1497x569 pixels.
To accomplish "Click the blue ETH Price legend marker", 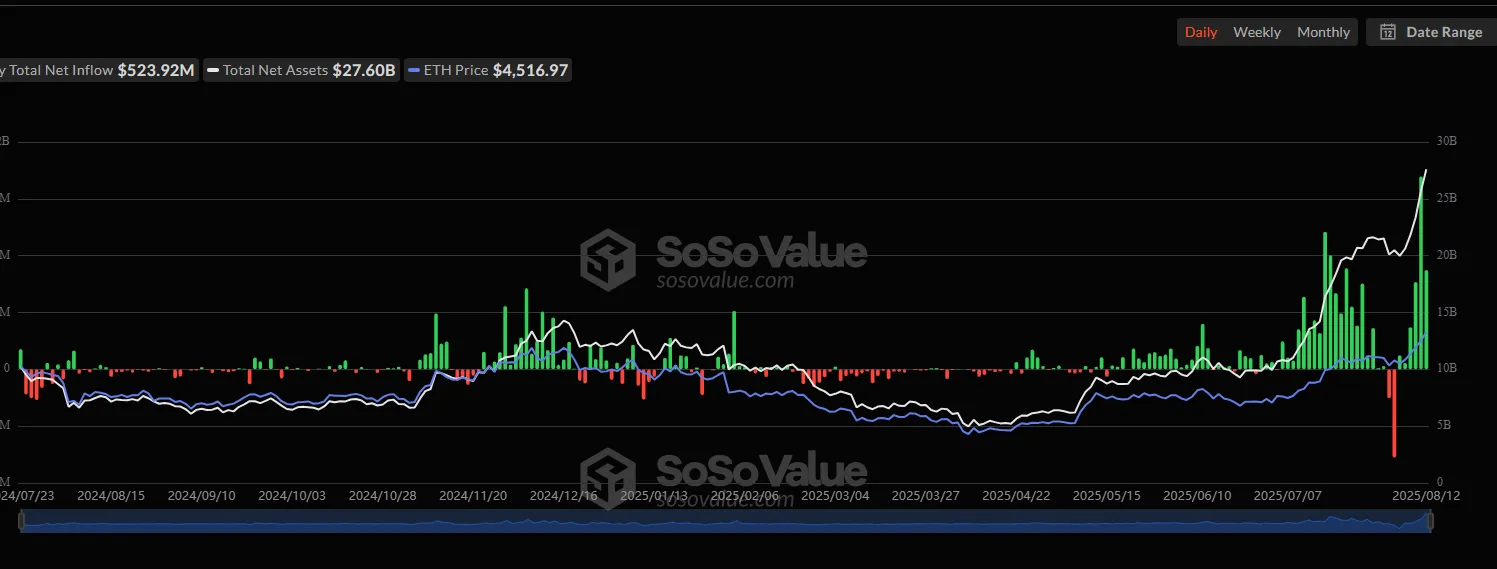I will (415, 71).
